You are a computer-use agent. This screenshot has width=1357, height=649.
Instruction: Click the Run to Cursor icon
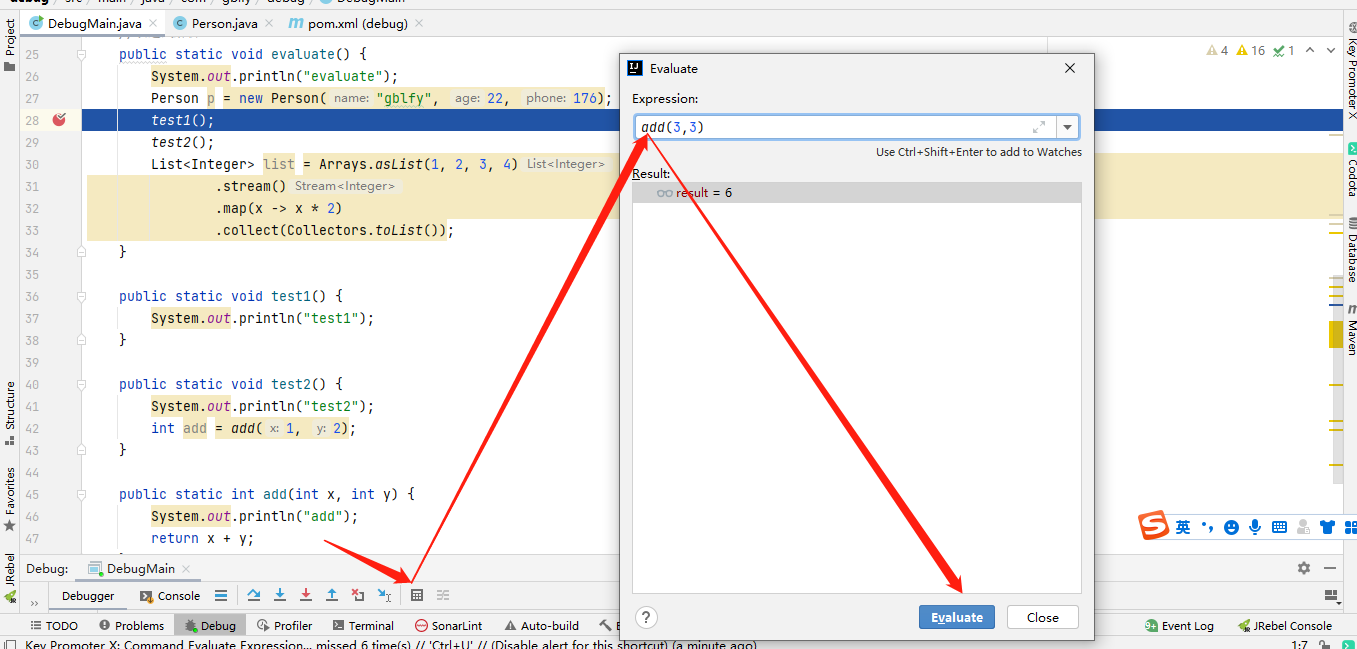click(x=384, y=595)
